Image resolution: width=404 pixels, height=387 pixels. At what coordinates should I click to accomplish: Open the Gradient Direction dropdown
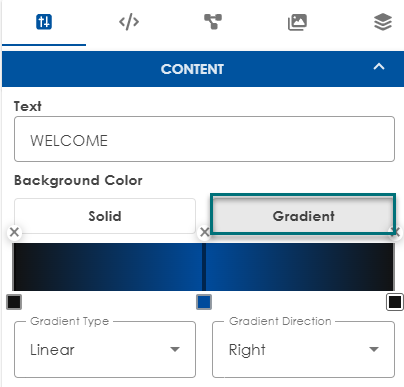tap(303, 349)
